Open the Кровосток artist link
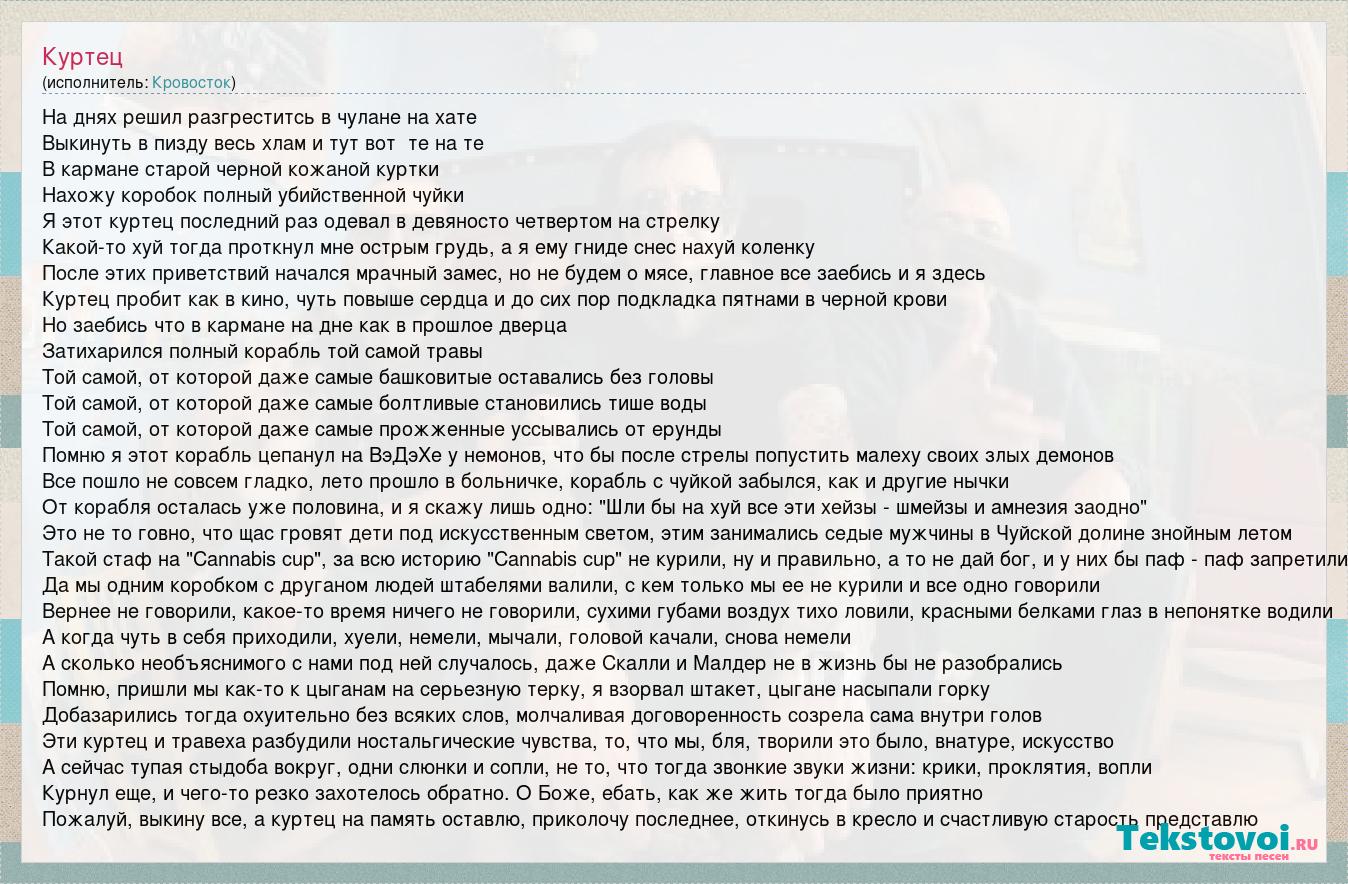This screenshot has width=1348, height=884. 191,82
